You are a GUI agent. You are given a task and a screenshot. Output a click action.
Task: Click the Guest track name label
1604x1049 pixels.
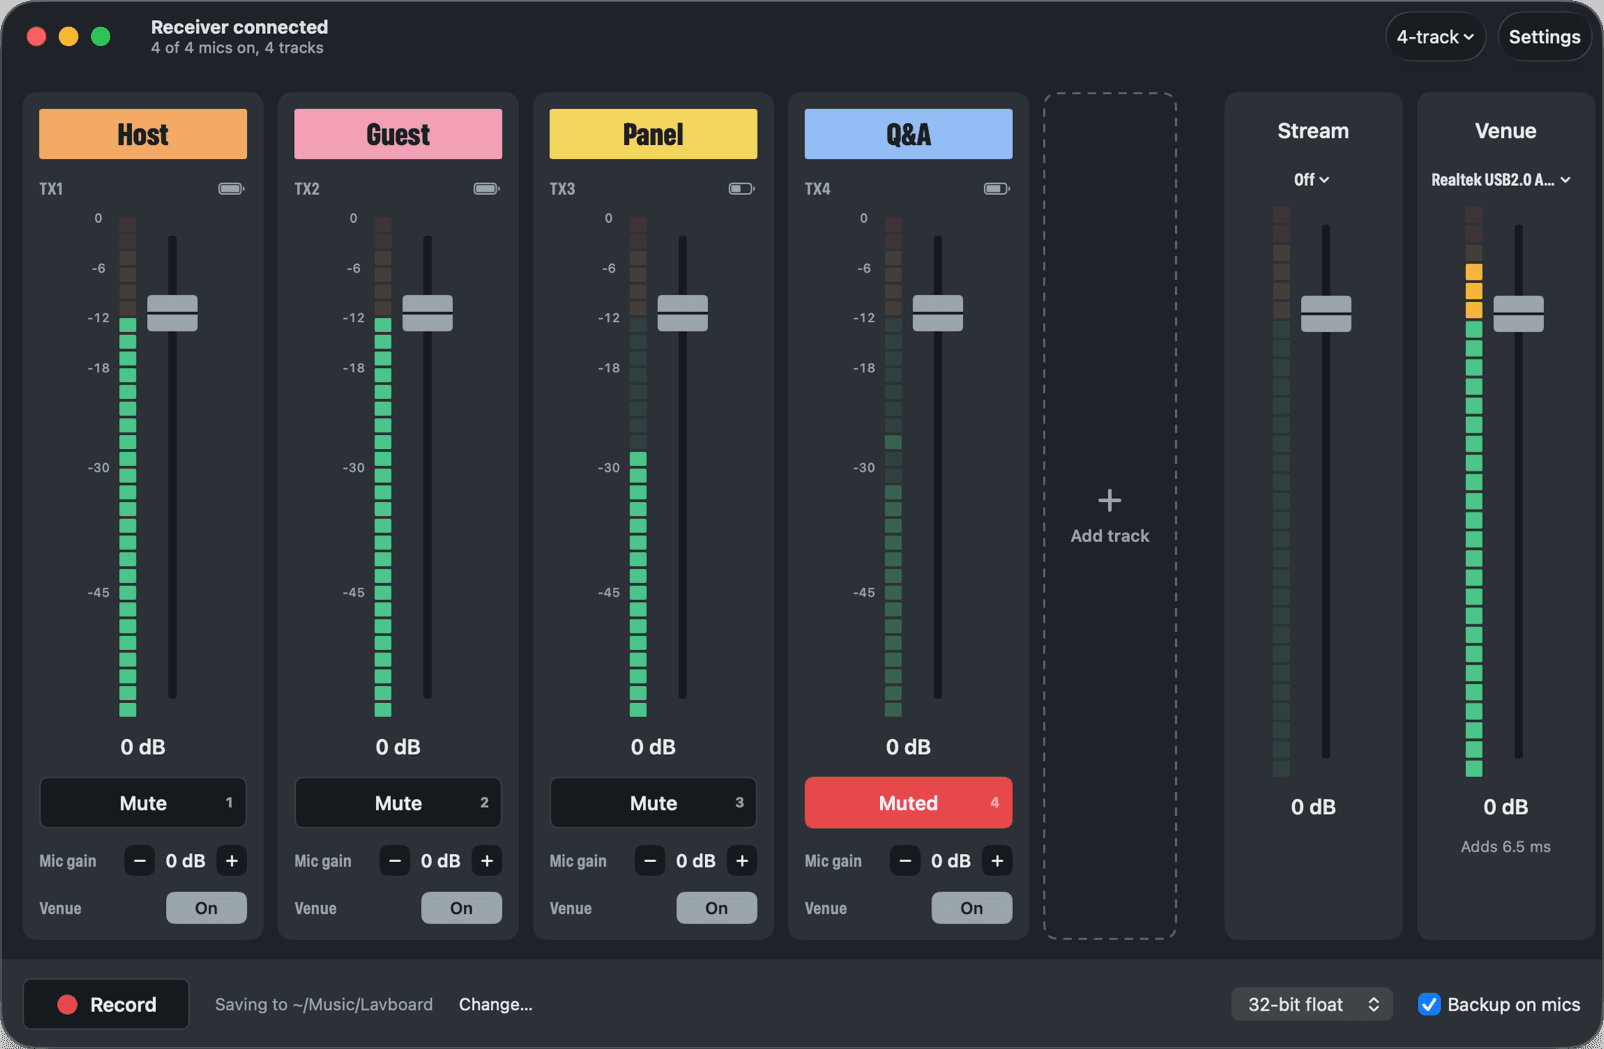(398, 134)
